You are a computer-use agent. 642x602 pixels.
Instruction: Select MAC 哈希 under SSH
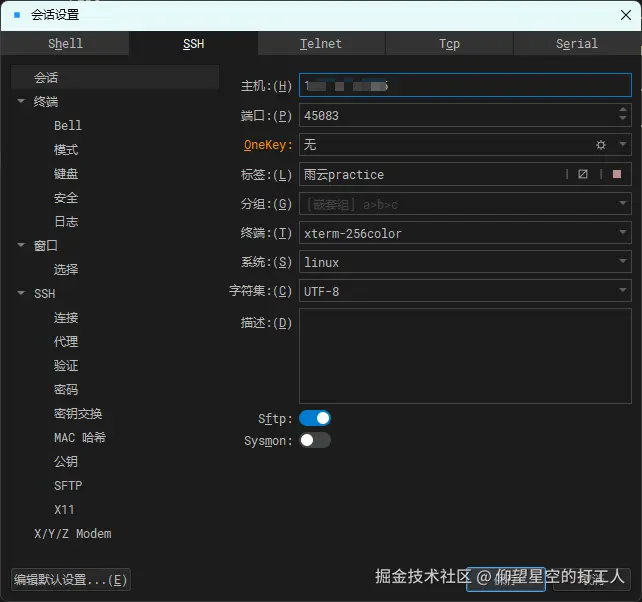[x=80, y=437]
